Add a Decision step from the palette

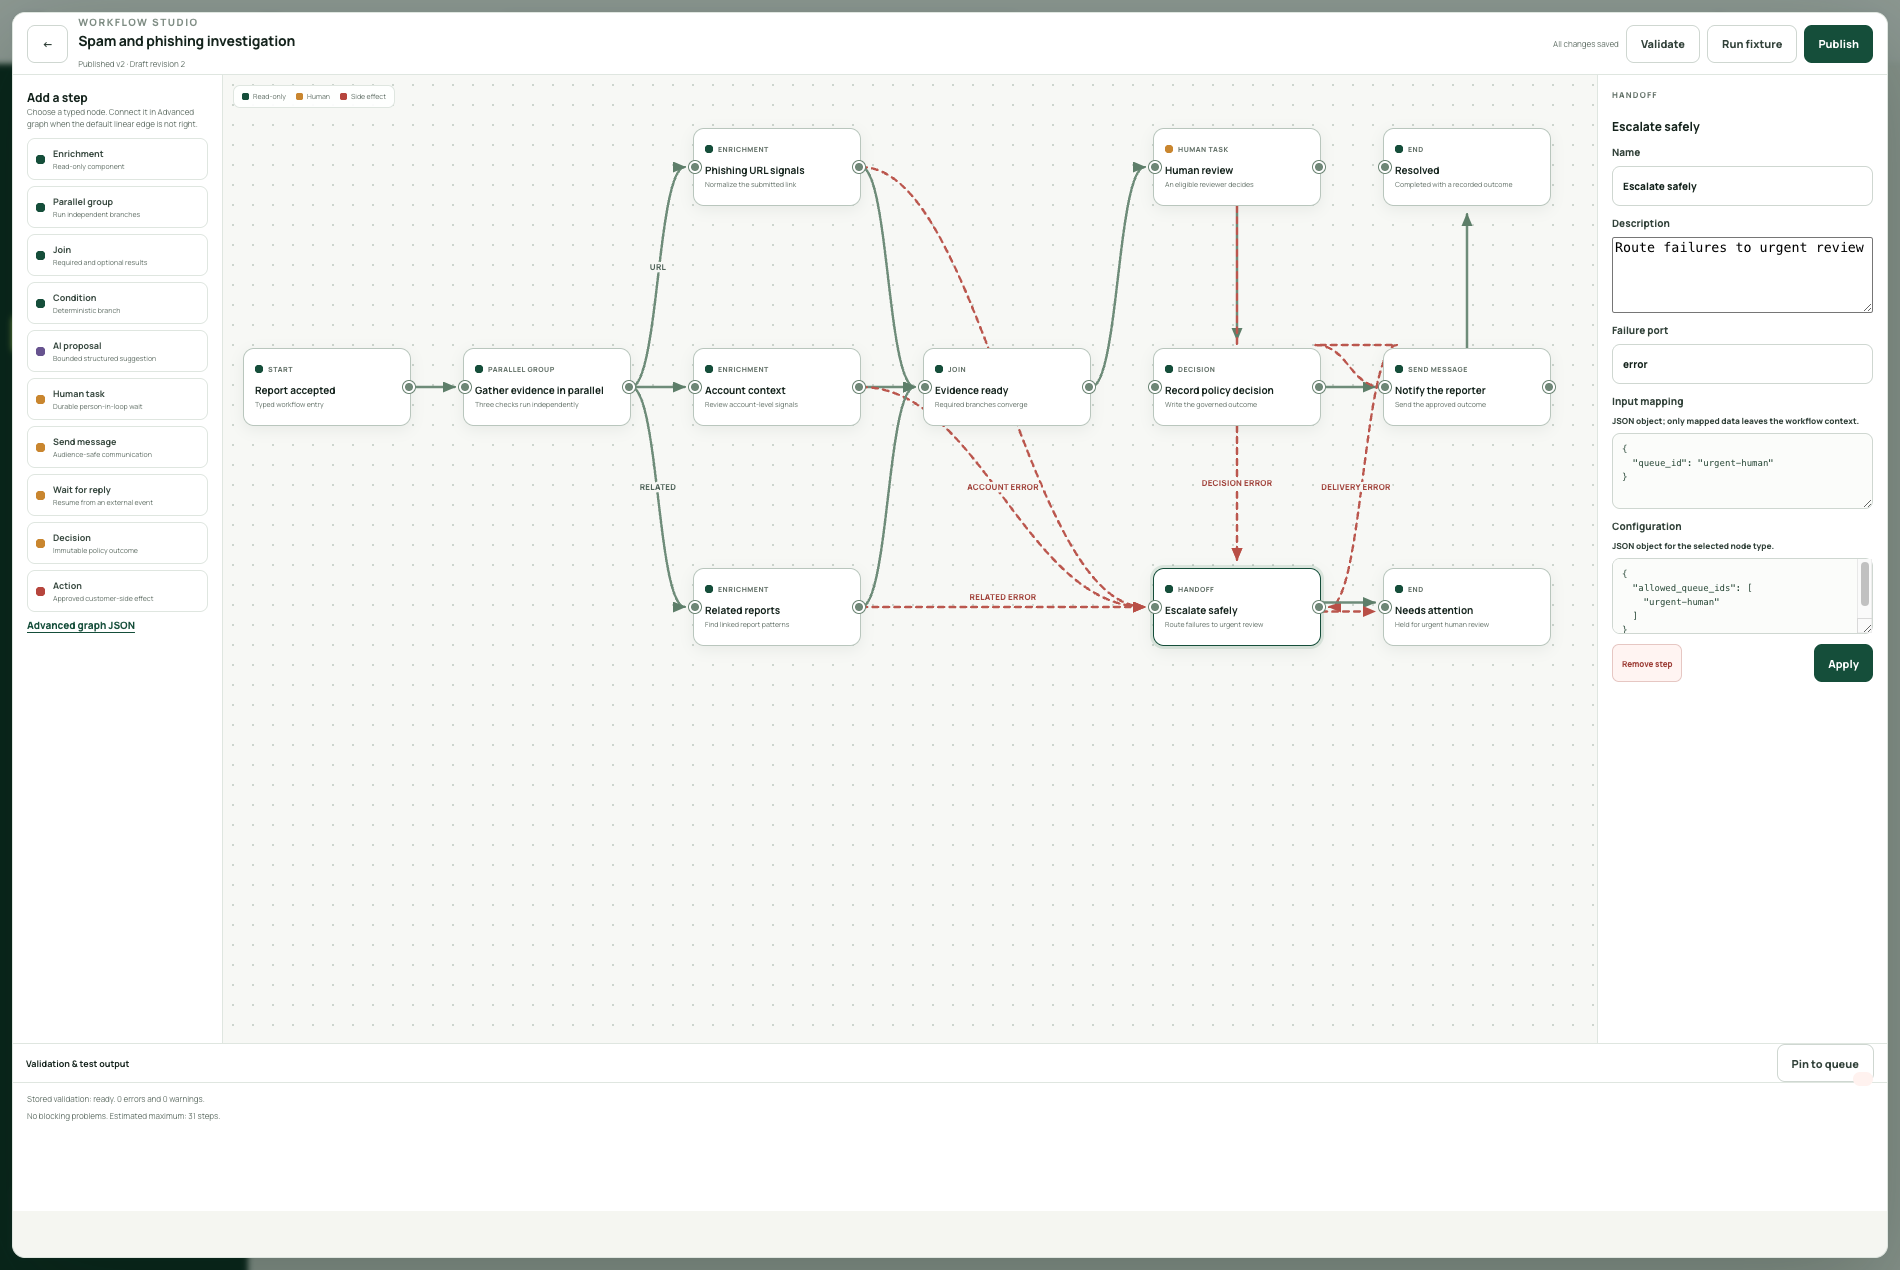117,543
